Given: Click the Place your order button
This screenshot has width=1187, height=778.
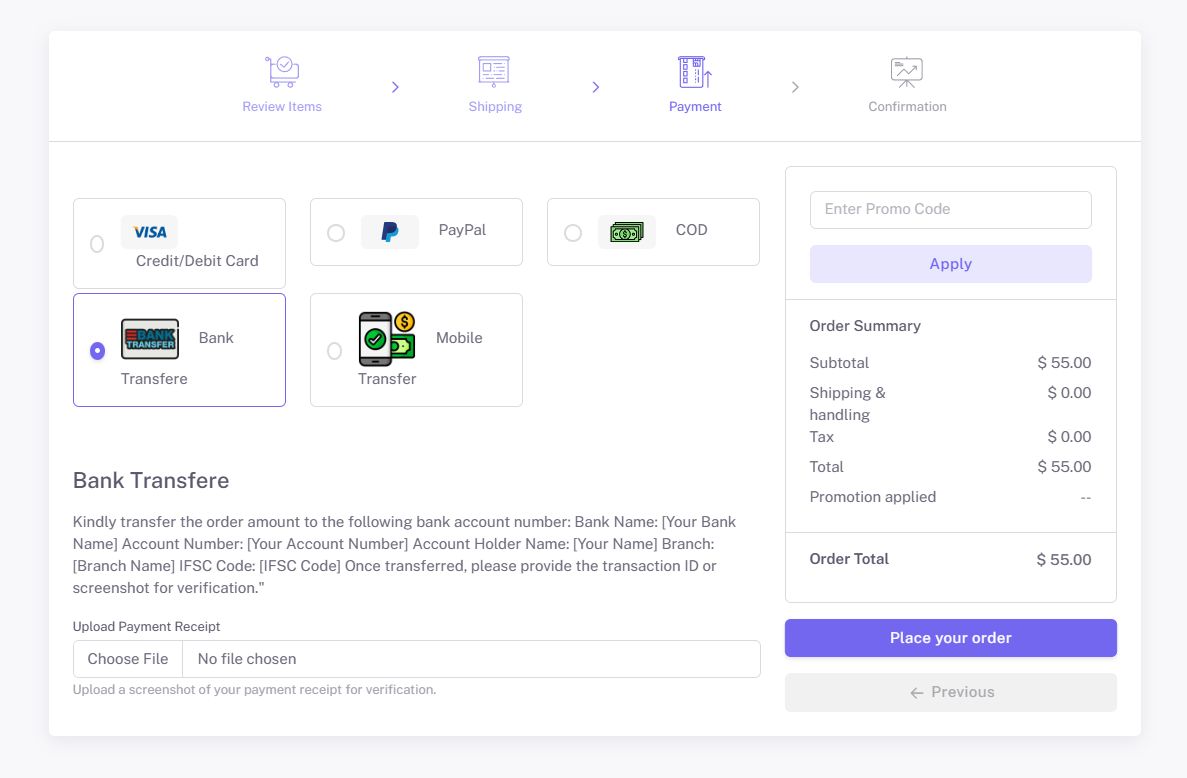Looking at the screenshot, I should point(950,638).
